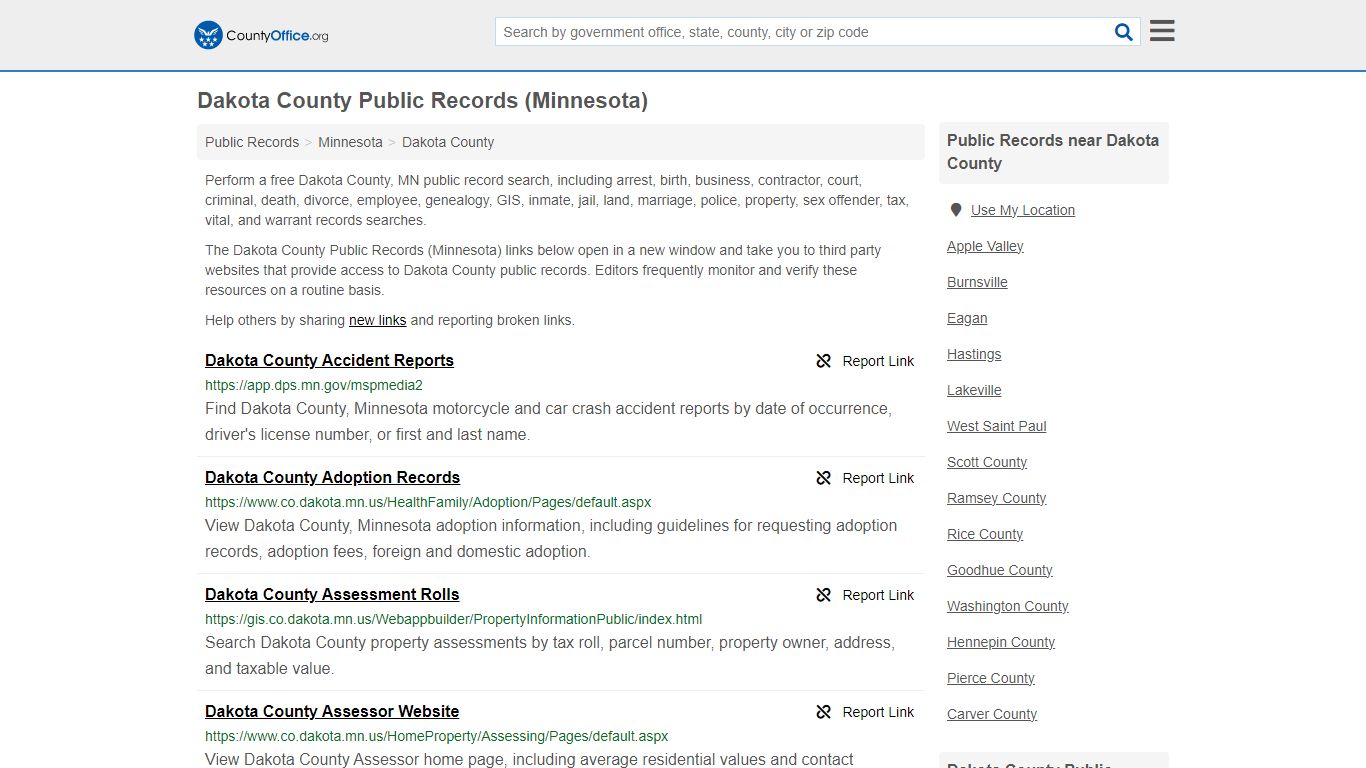Click broken-link icon for Assessor Website
The height and width of the screenshot is (768, 1366).
(x=824, y=712)
